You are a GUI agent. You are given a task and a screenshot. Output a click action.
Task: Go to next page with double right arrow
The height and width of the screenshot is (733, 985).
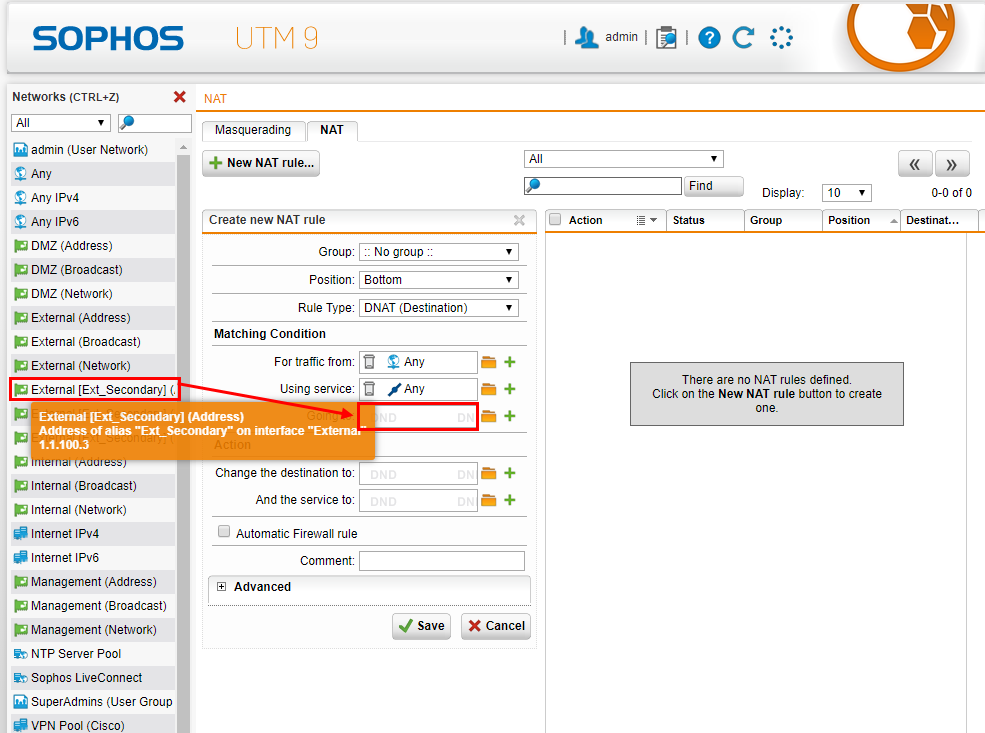[951, 164]
